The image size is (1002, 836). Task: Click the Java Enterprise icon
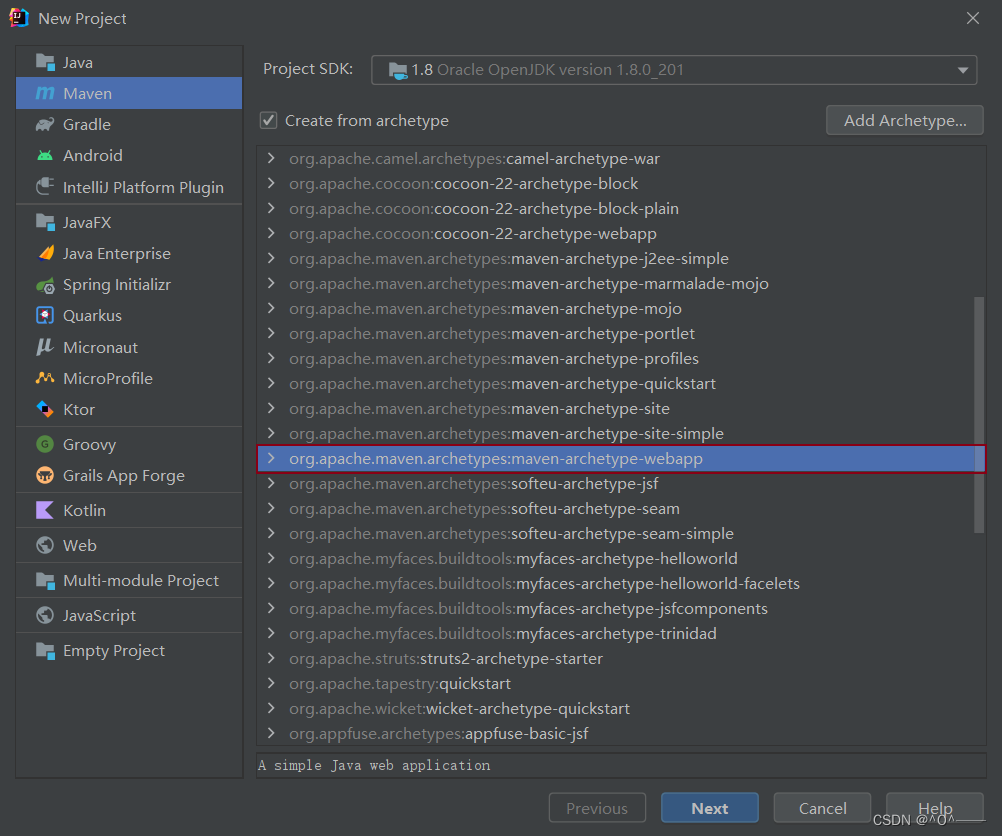45,253
